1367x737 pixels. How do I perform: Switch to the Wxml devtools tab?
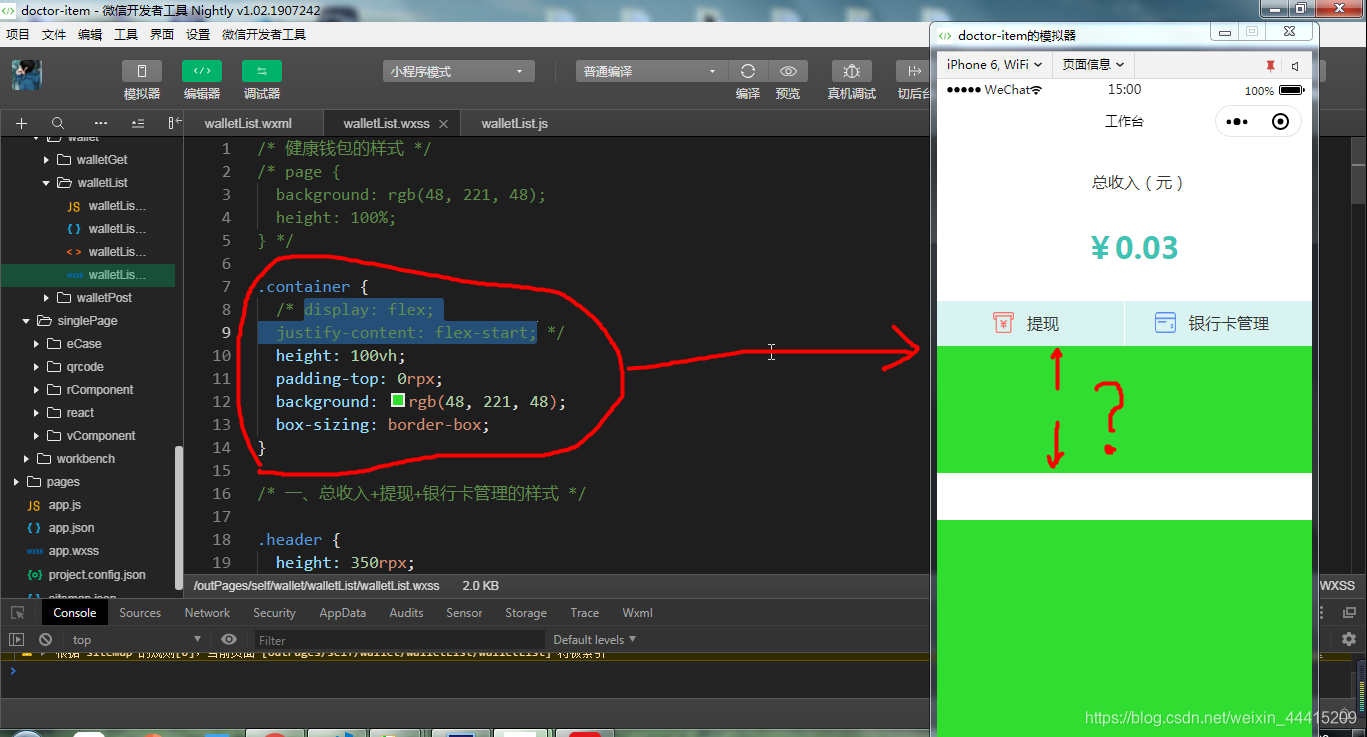[637, 613]
